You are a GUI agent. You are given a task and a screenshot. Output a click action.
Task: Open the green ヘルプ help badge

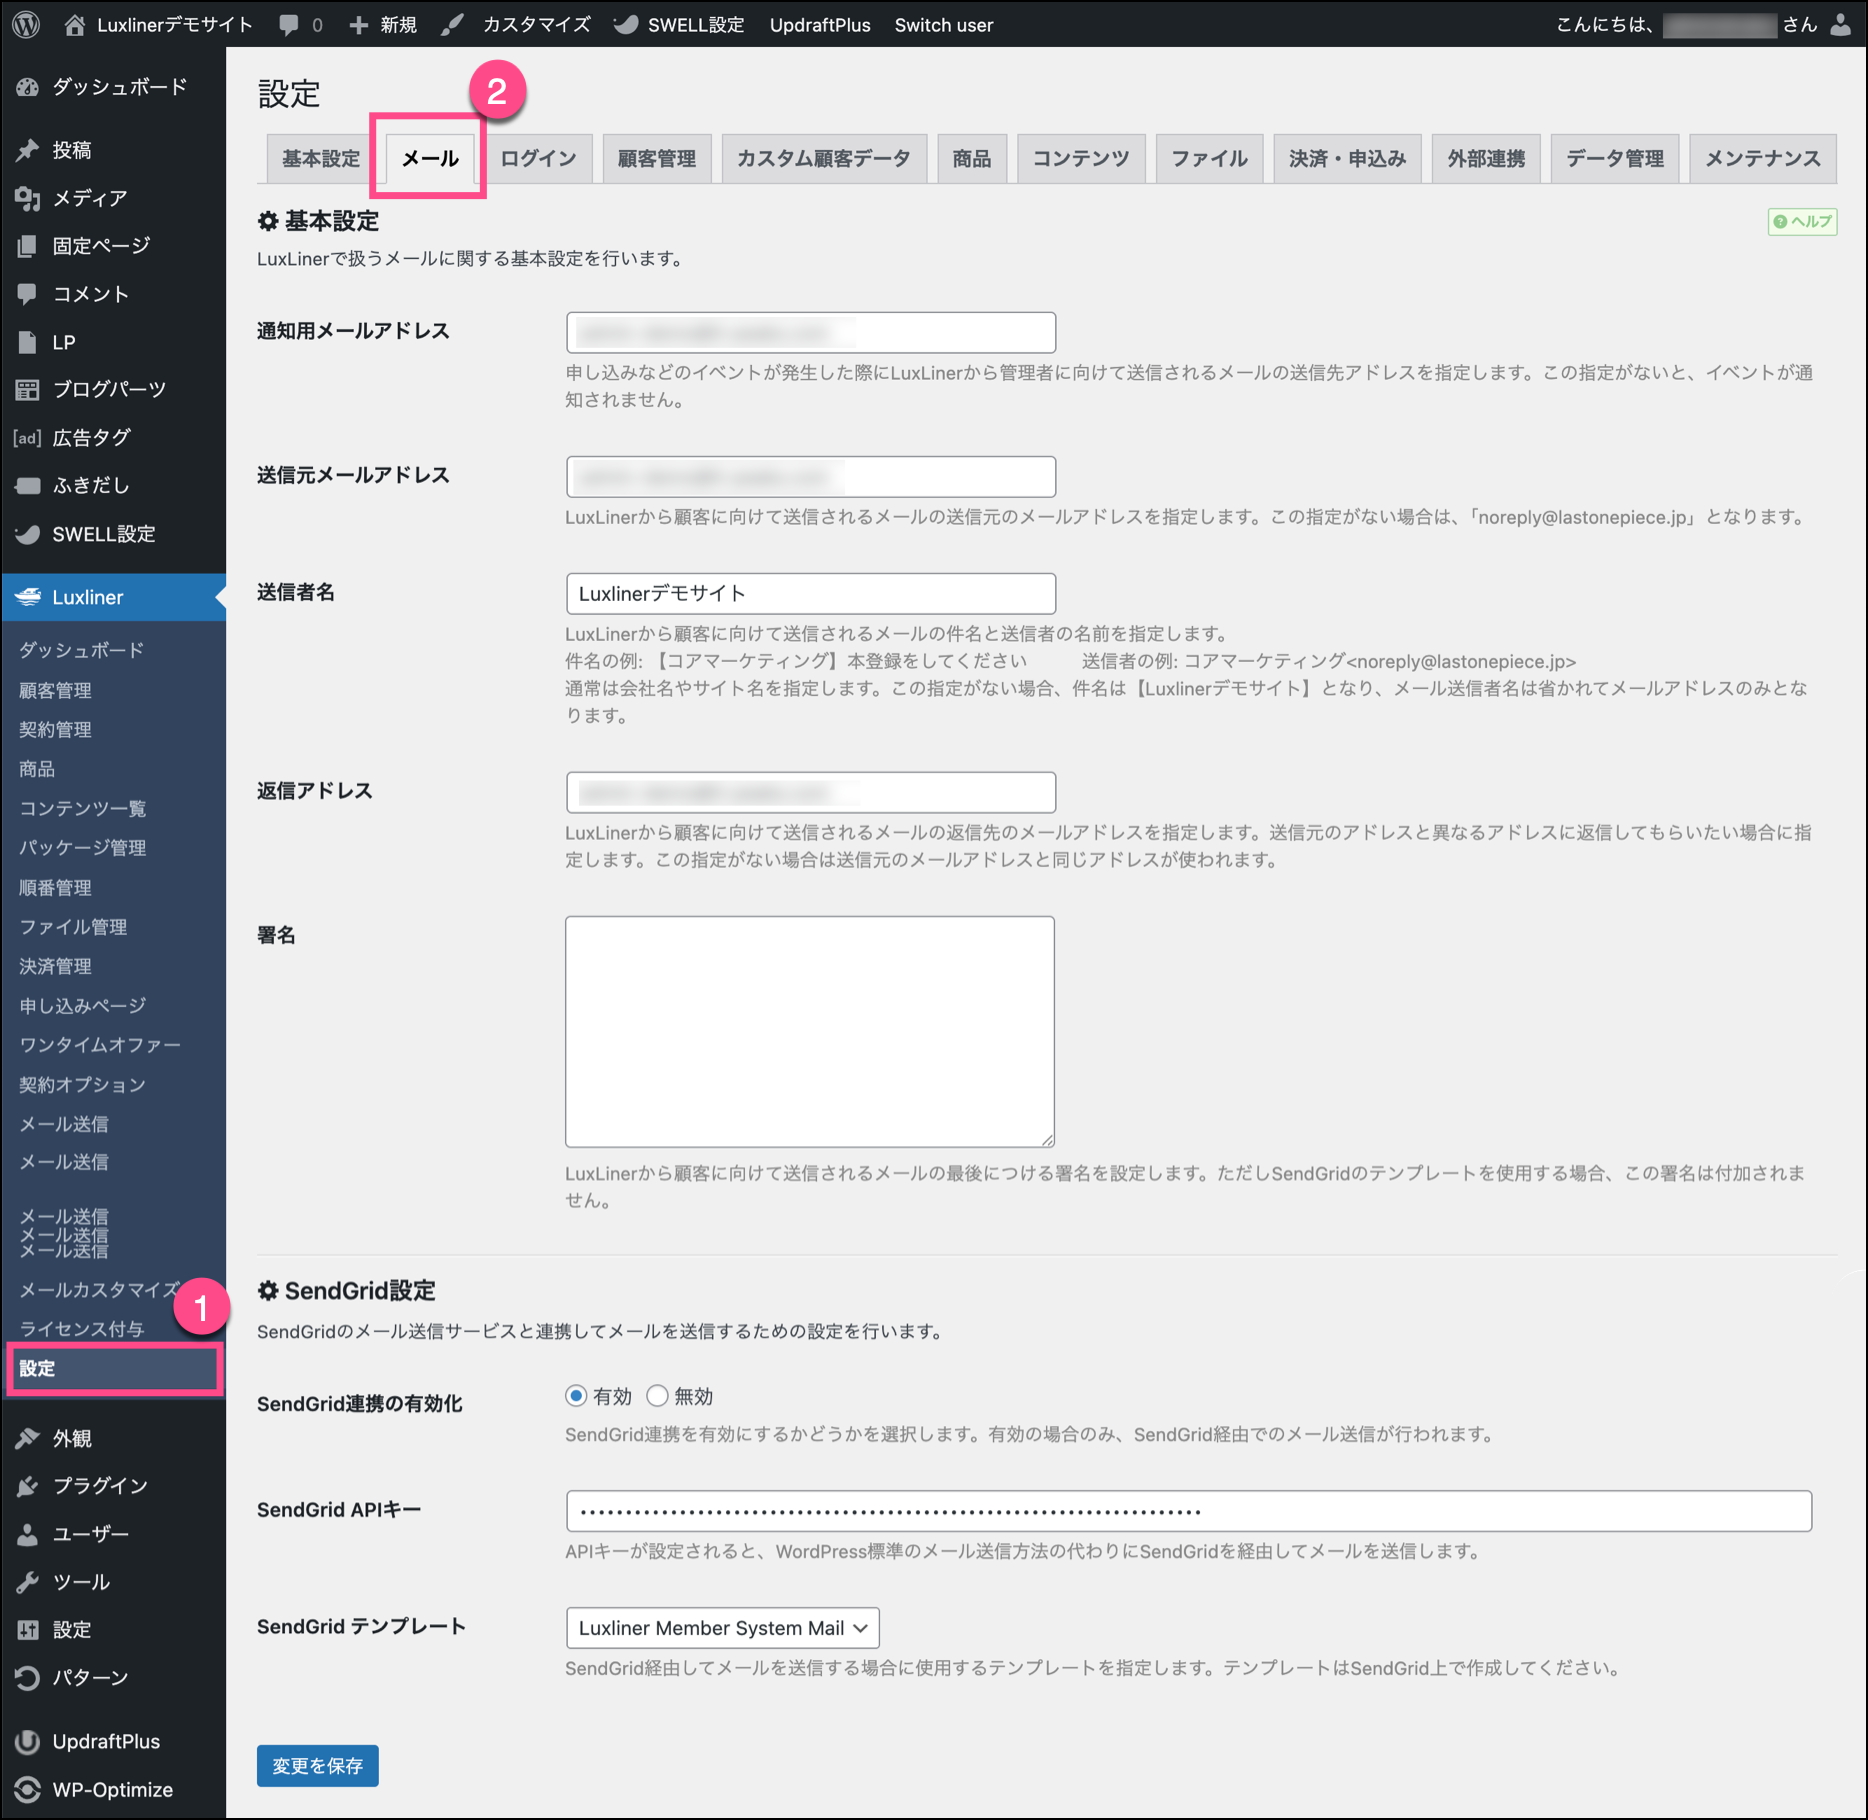pyautogui.click(x=1802, y=221)
